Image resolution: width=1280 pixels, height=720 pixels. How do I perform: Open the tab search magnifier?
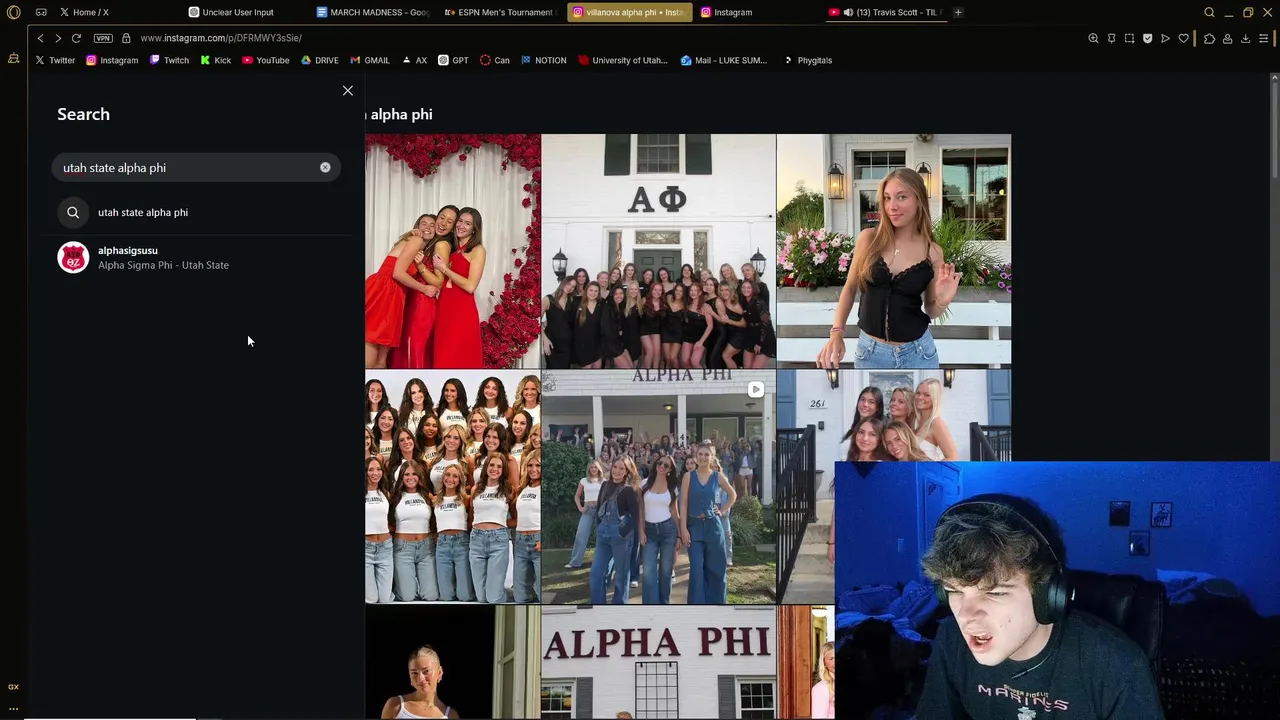tap(1209, 12)
